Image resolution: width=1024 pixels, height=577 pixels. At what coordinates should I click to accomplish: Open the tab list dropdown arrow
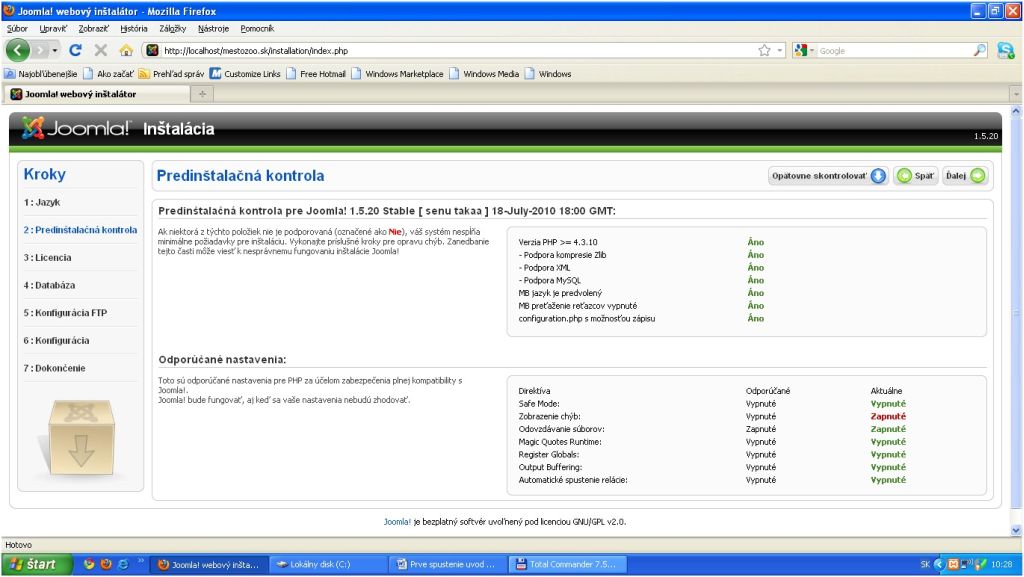(x=1016, y=94)
